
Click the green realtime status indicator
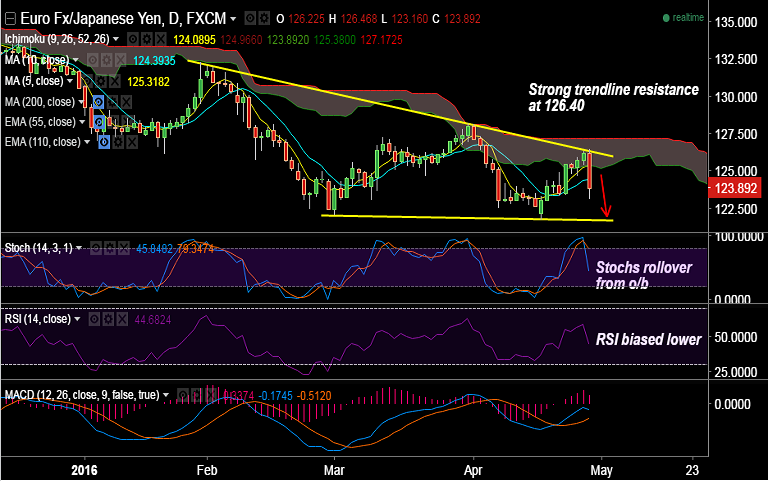pyautogui.click(x=683, y=18)
